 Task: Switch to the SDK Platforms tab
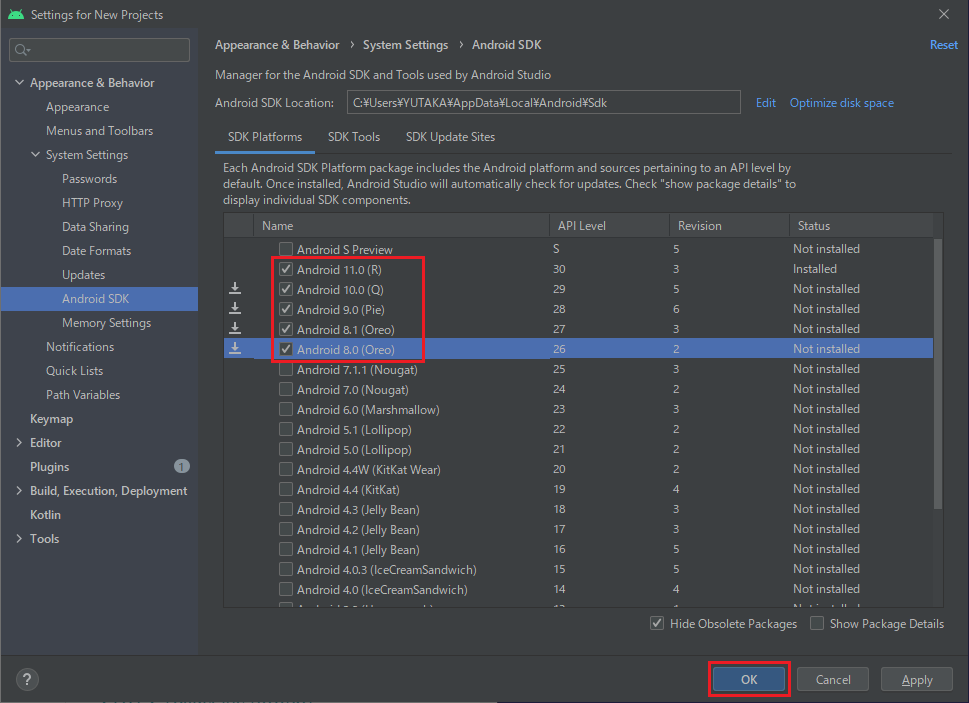[x=264, y=137]
